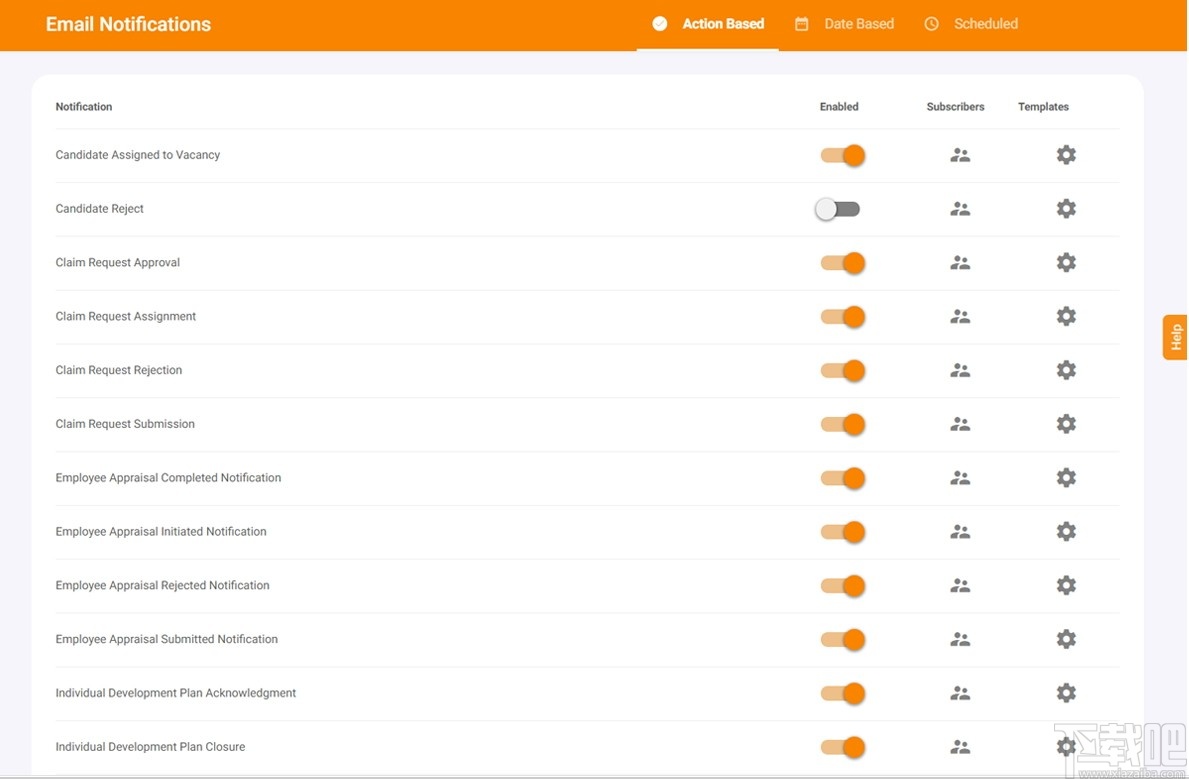Open Templates gear for Claim Request Submission
The height and width of the screenshot is (779, 1189).
[x=1065, y=424]
